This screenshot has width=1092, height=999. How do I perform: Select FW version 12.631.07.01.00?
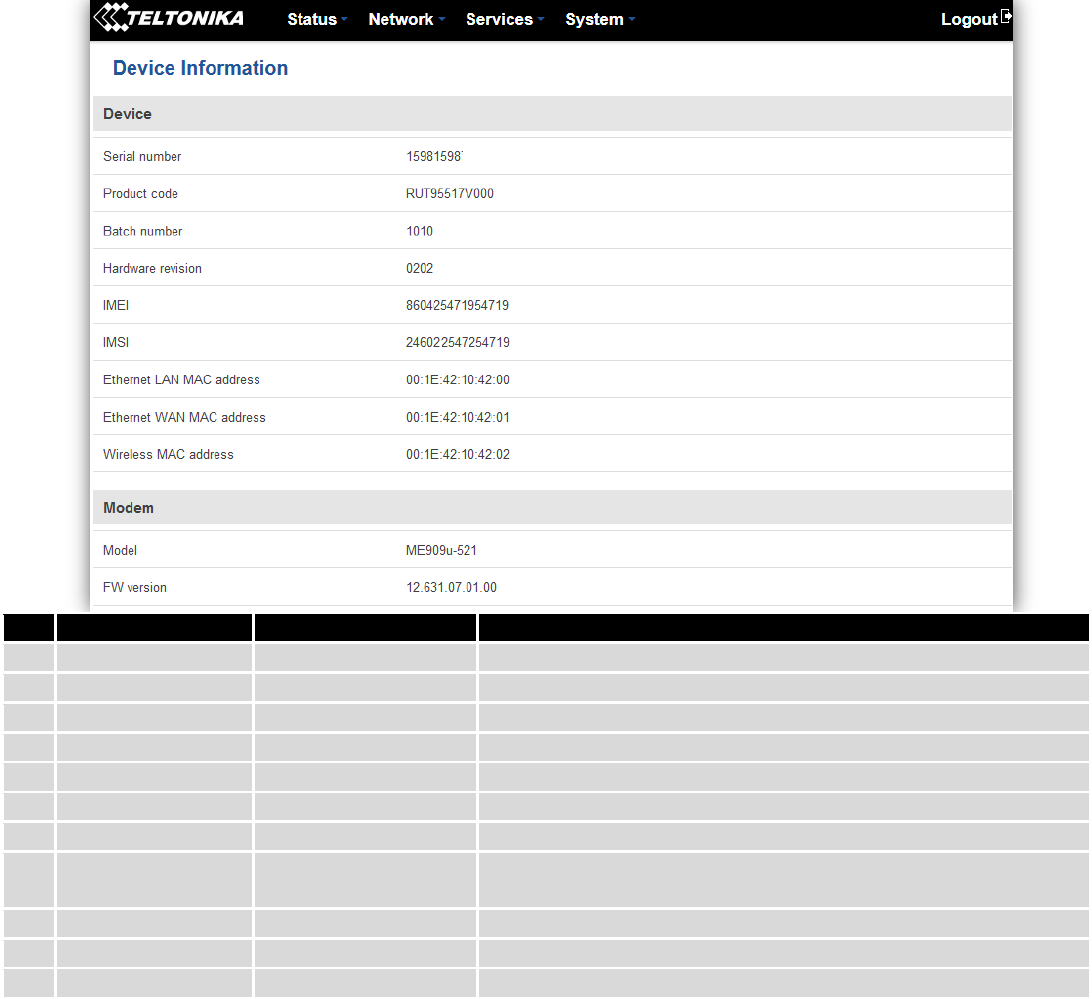pos(451,587)
